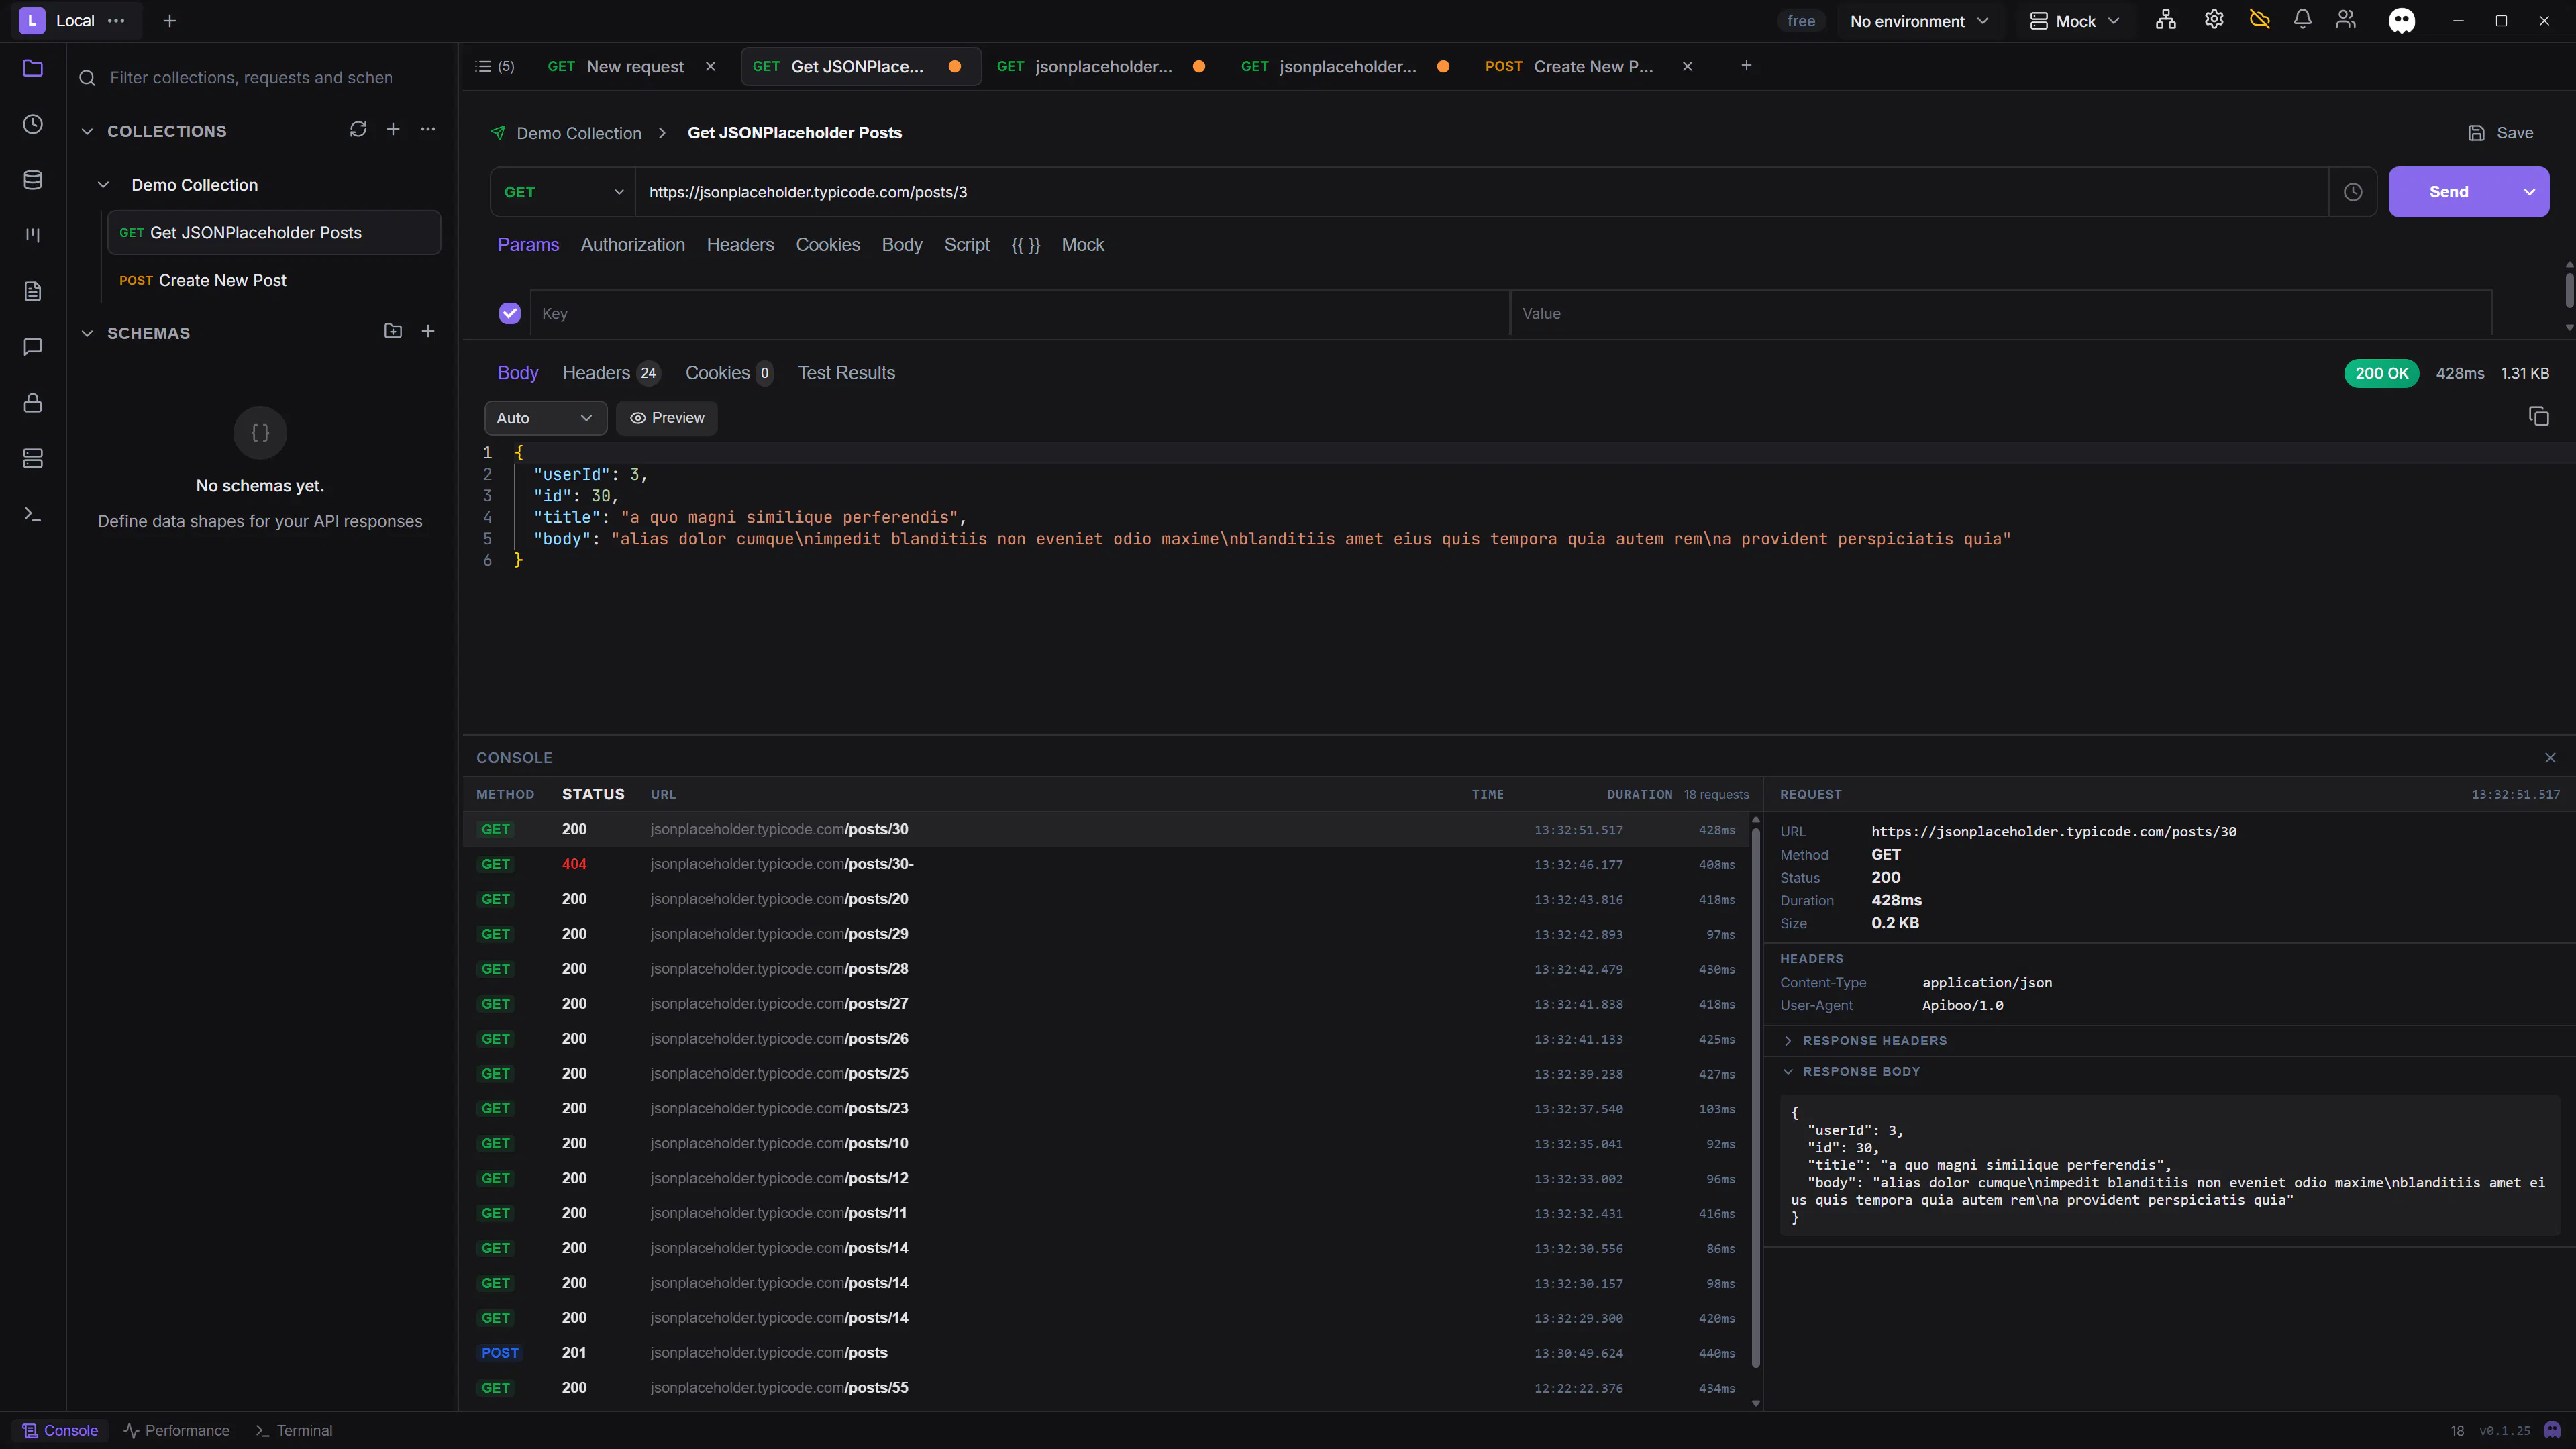2576x1449 pixels.
Task: Add a new request tab with plus
Action: (x=1746, y=66)
